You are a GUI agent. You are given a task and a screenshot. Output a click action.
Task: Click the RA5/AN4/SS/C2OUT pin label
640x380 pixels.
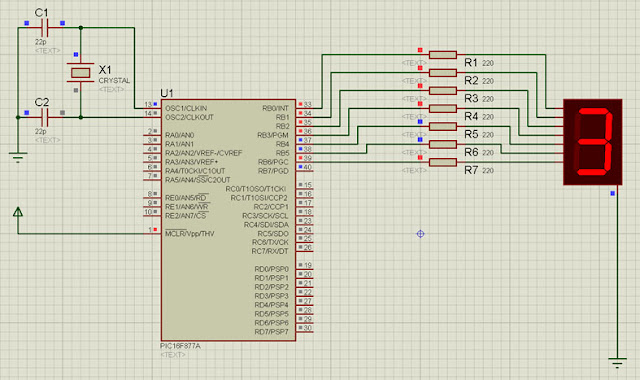click(198, 180)
